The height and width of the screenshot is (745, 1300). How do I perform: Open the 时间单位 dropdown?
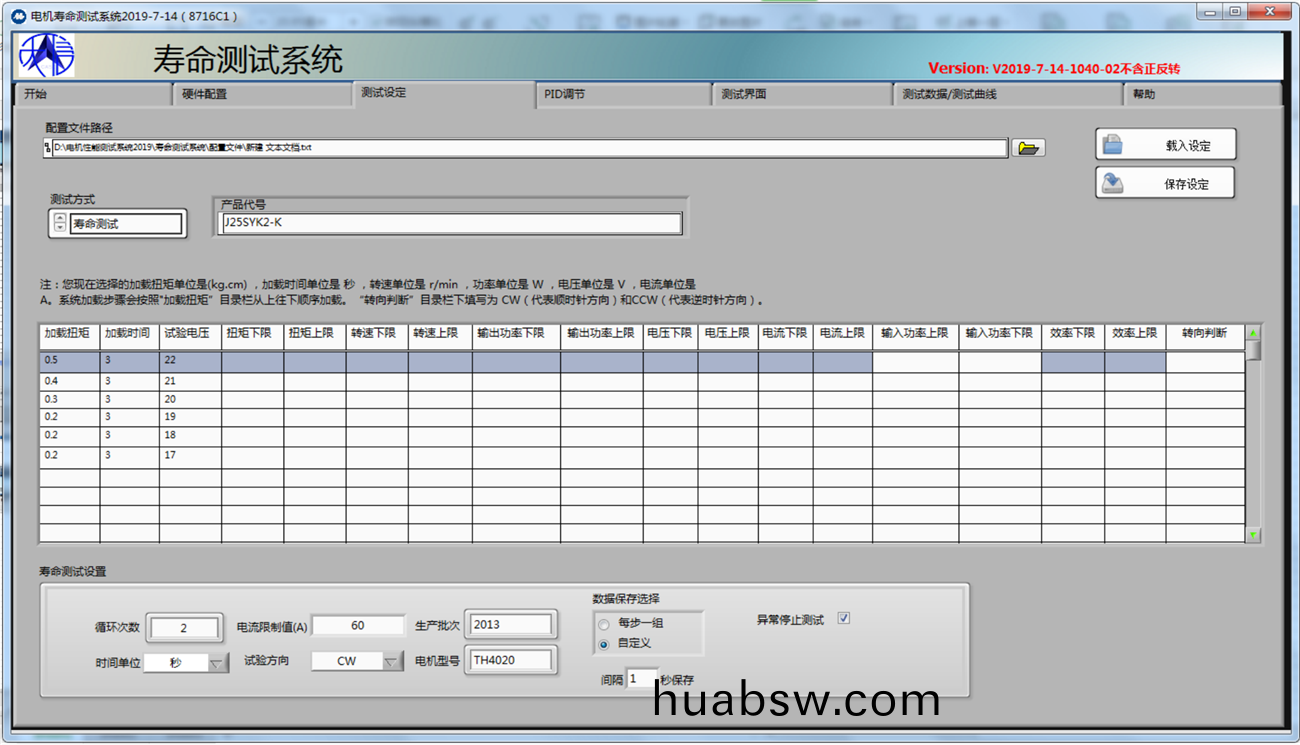218,662
